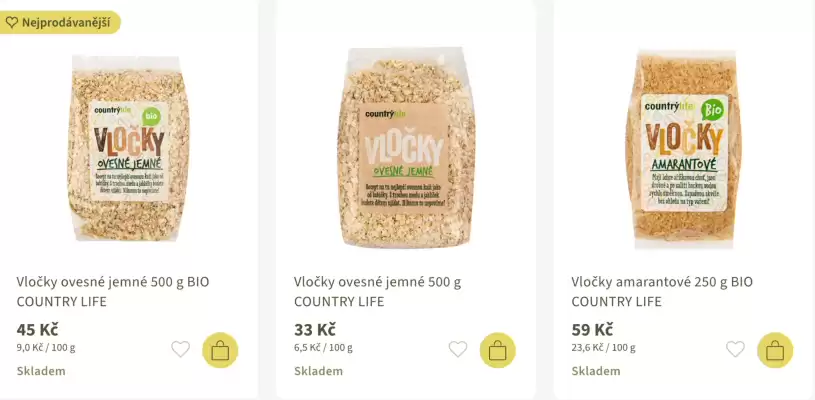
Task: Toggle wishlist heart for 33 Kč flakes
Action: click(458, 349)
